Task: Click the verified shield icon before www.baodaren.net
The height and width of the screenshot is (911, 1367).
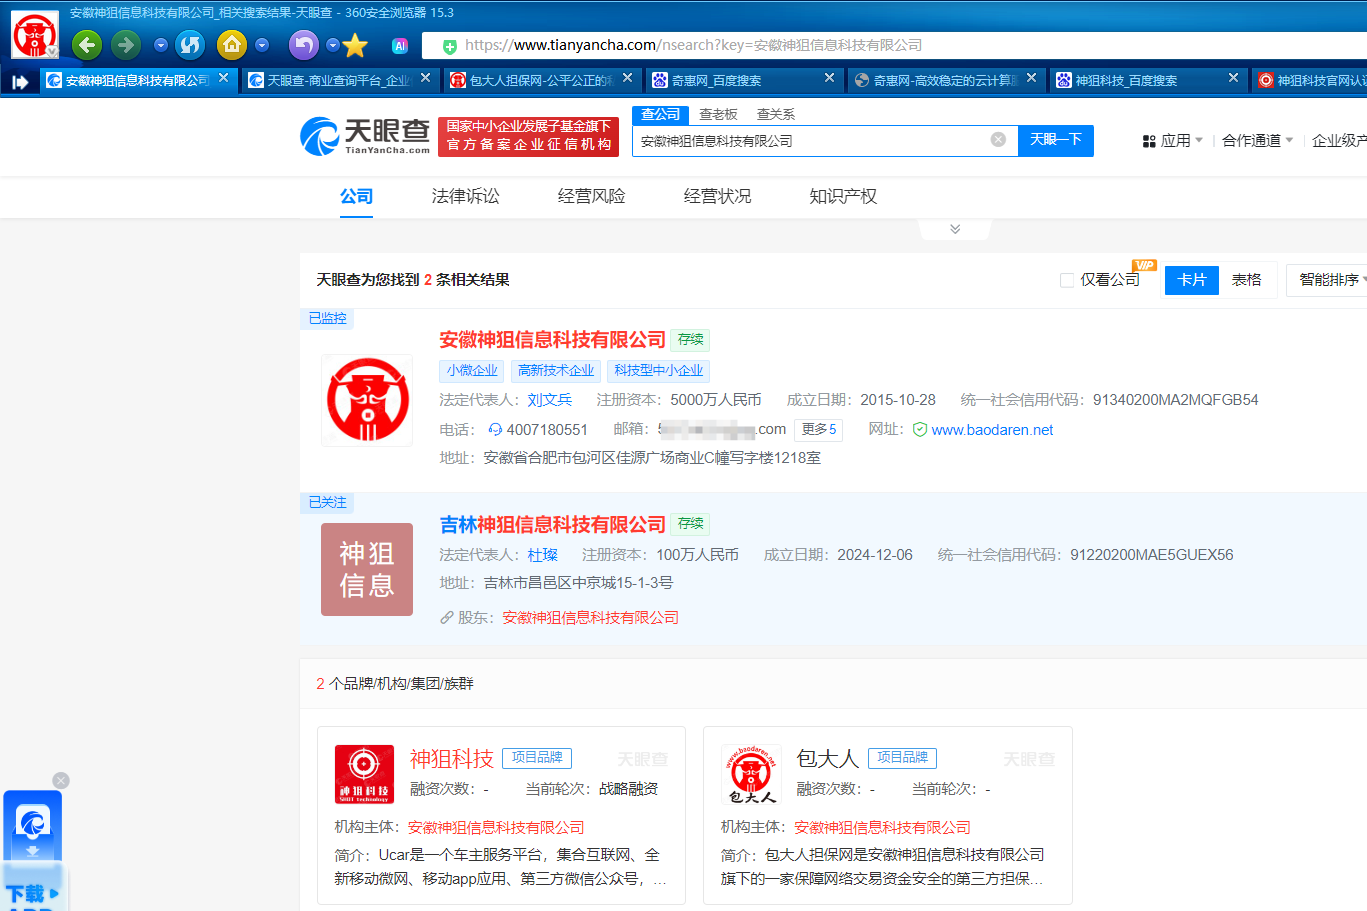Action: pos(919,429)
